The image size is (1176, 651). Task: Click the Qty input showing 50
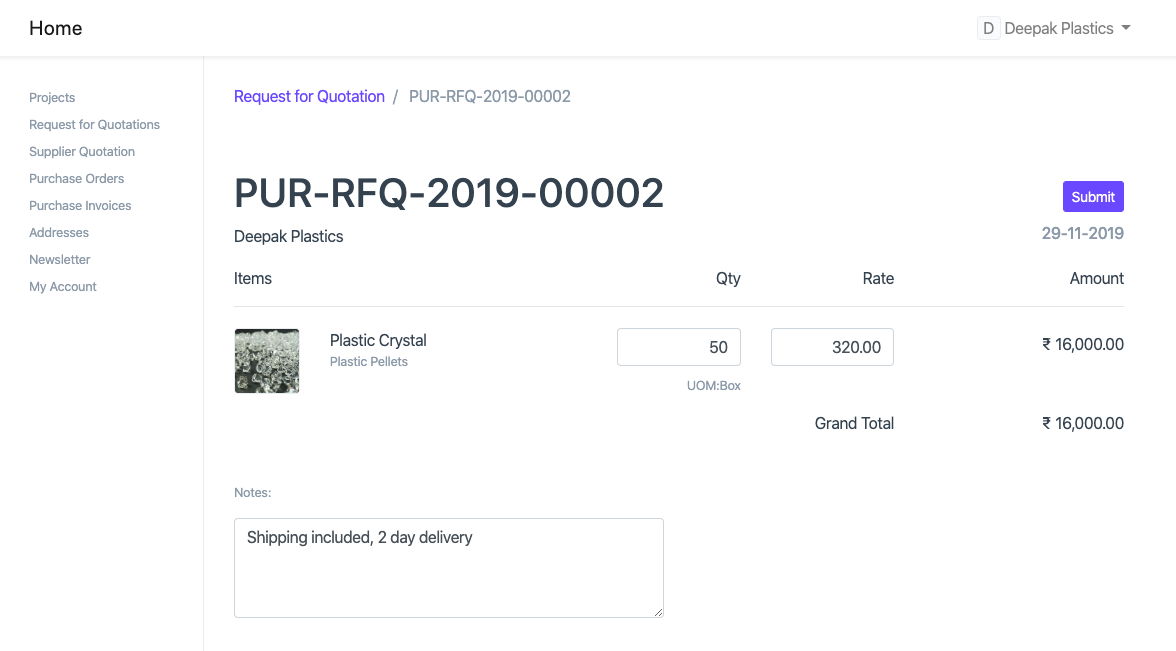pos(679,347)
